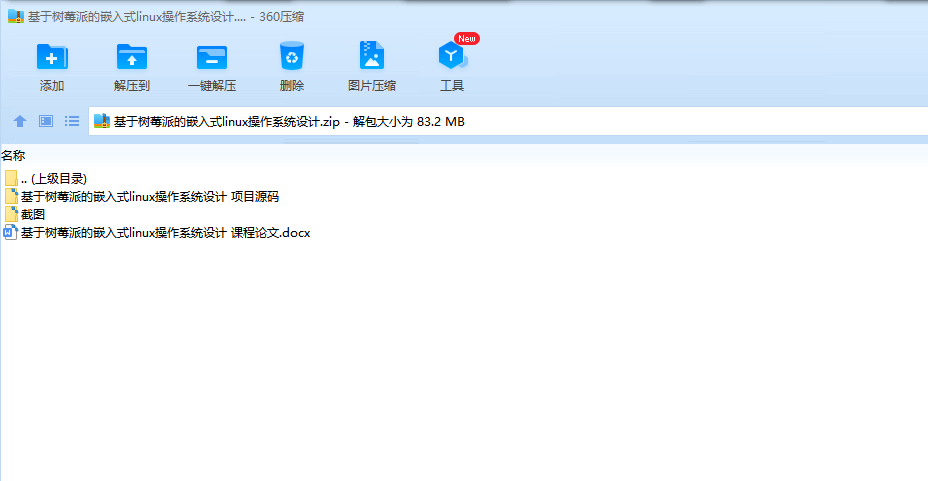
Task: Select the 截图 folder
Action: point(24,214)
